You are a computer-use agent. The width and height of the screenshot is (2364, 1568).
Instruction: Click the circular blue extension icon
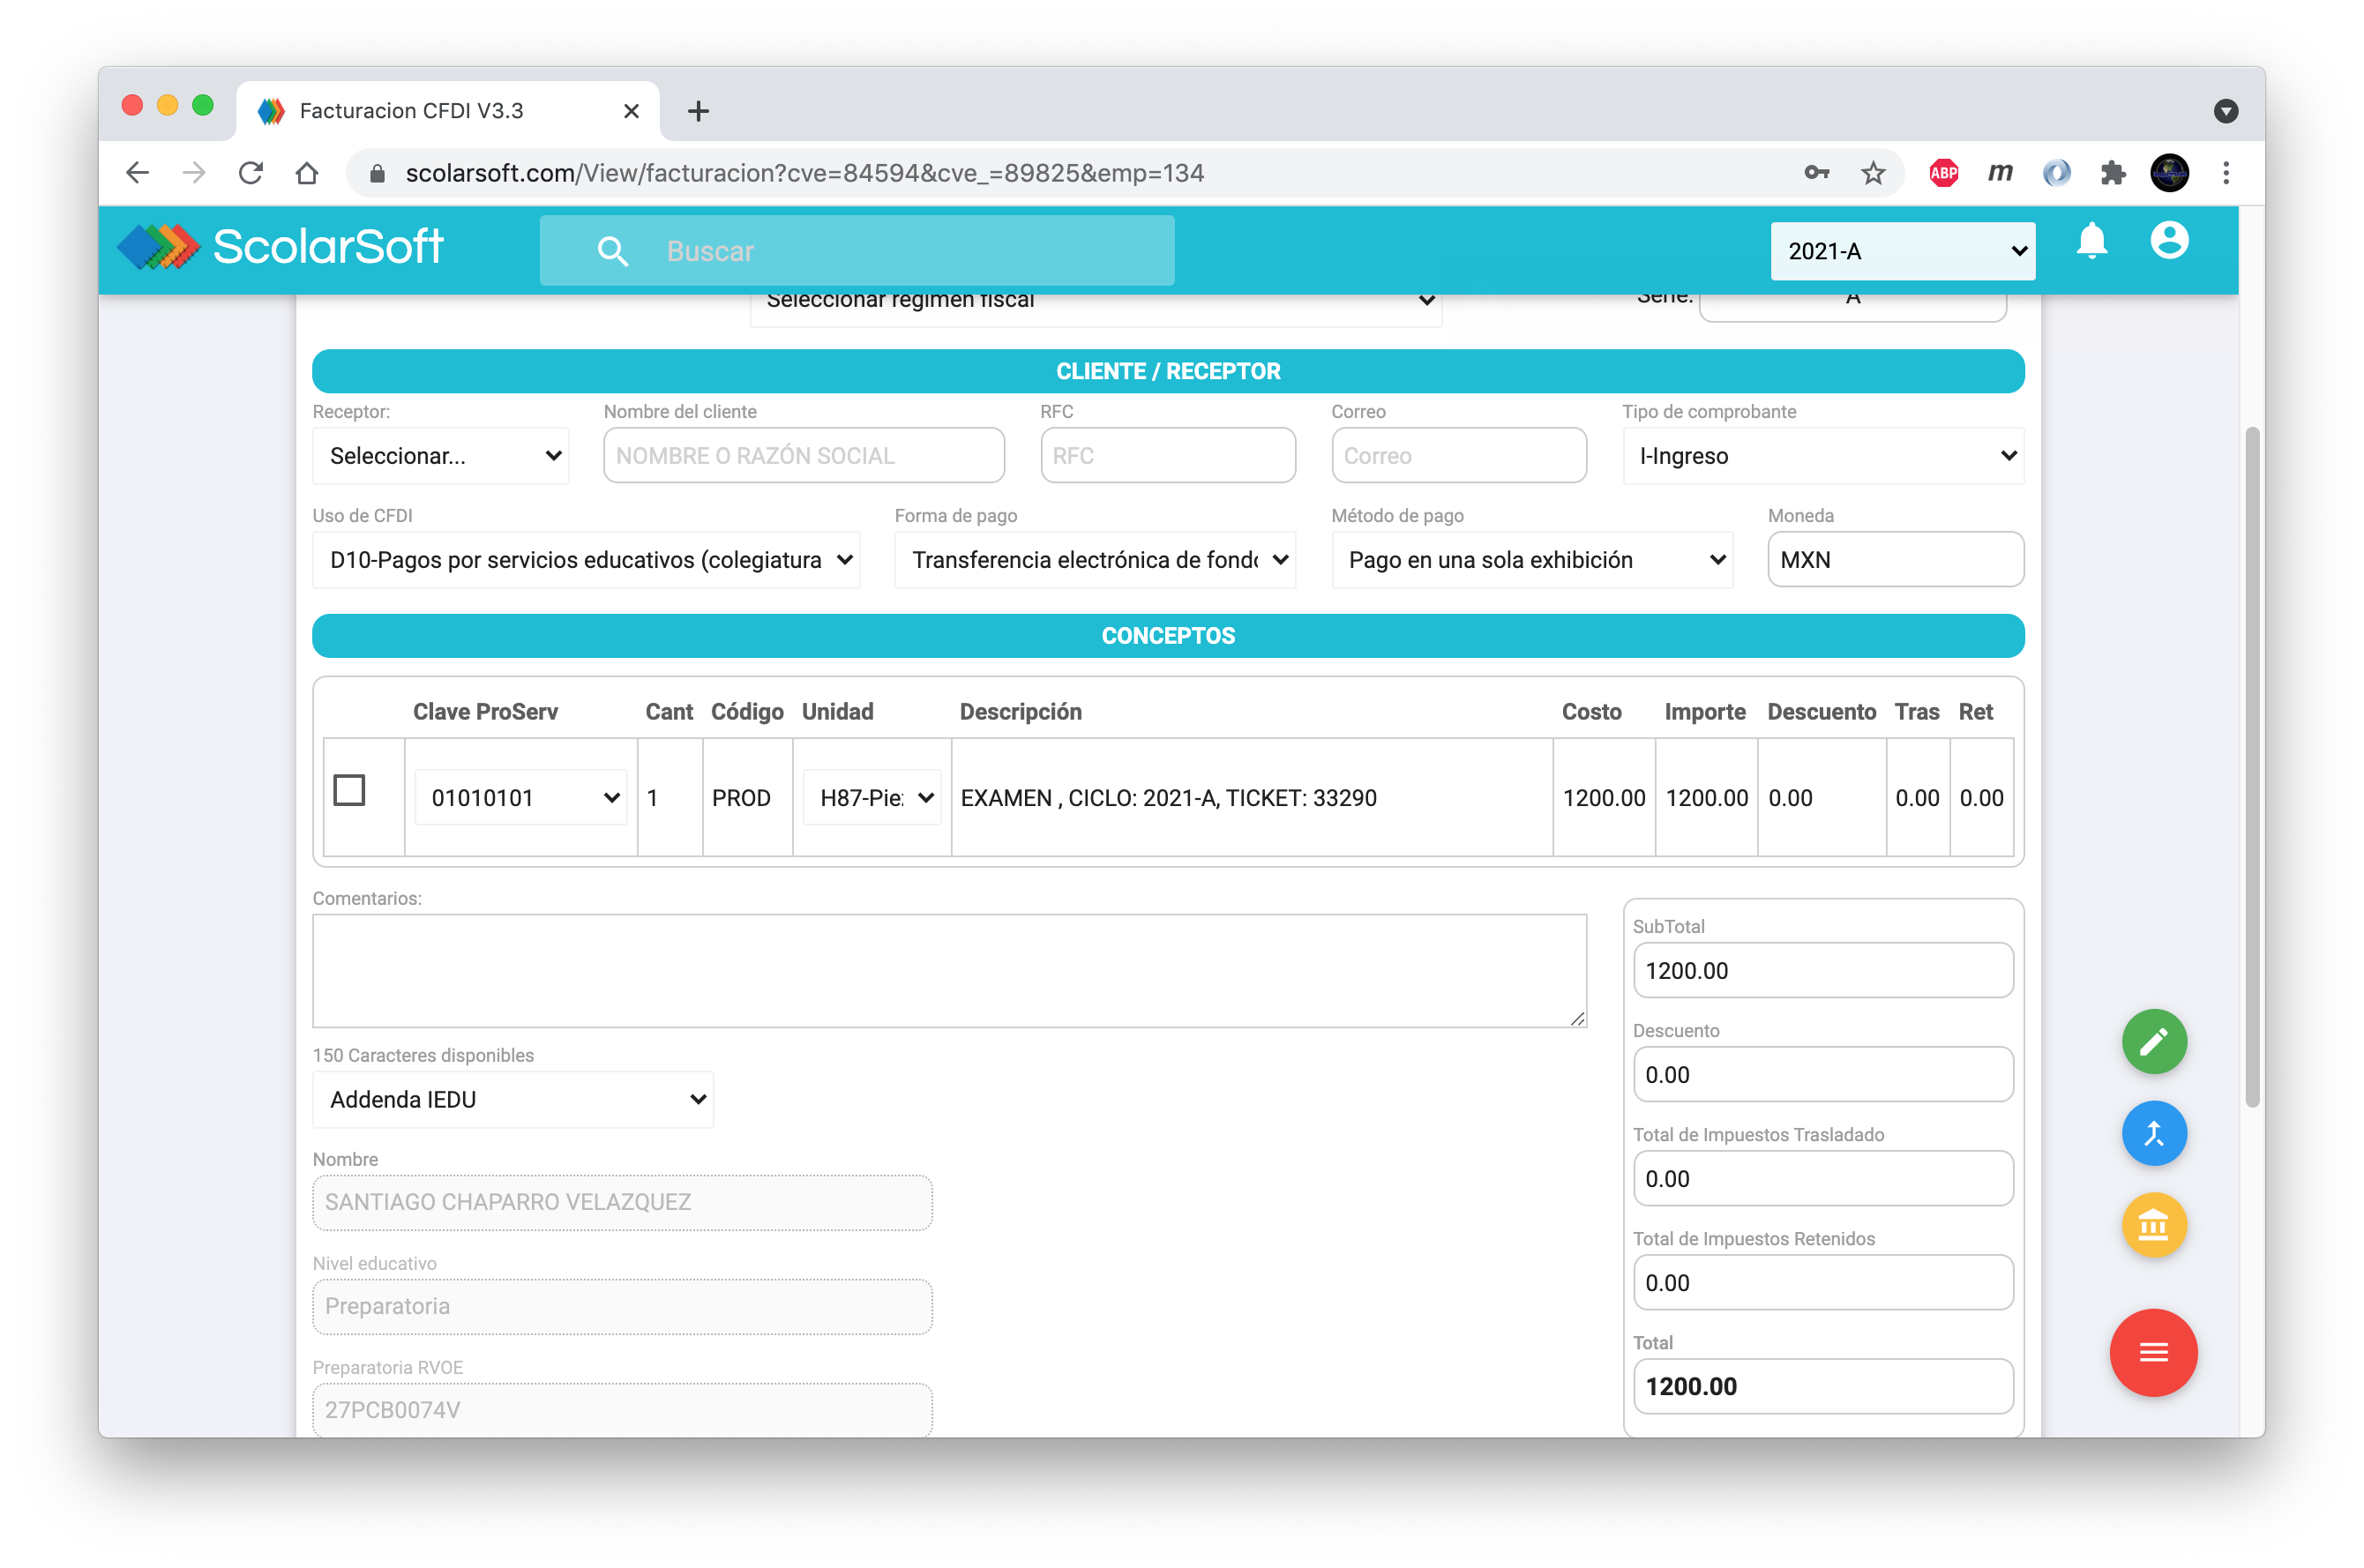click(2056, 173)
